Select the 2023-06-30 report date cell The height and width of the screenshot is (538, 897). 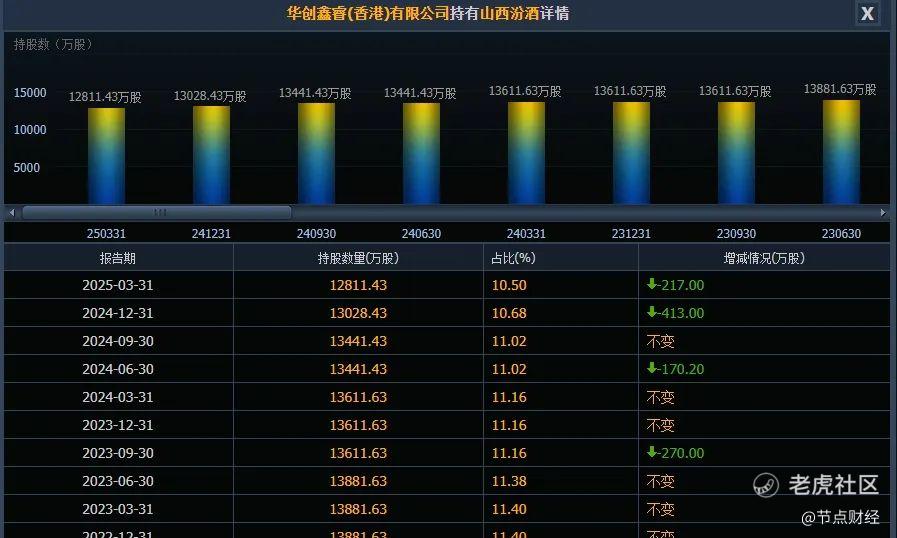click(x=118, y=481)
